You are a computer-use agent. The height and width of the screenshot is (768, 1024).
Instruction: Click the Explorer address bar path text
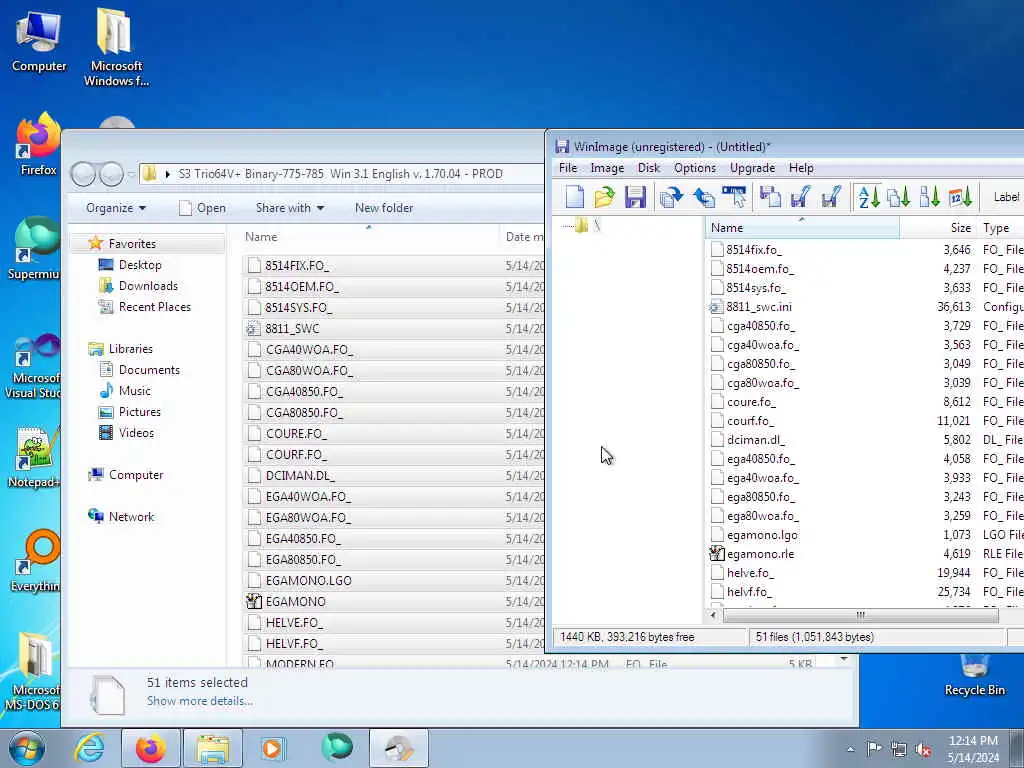click(x=340, y=174)
